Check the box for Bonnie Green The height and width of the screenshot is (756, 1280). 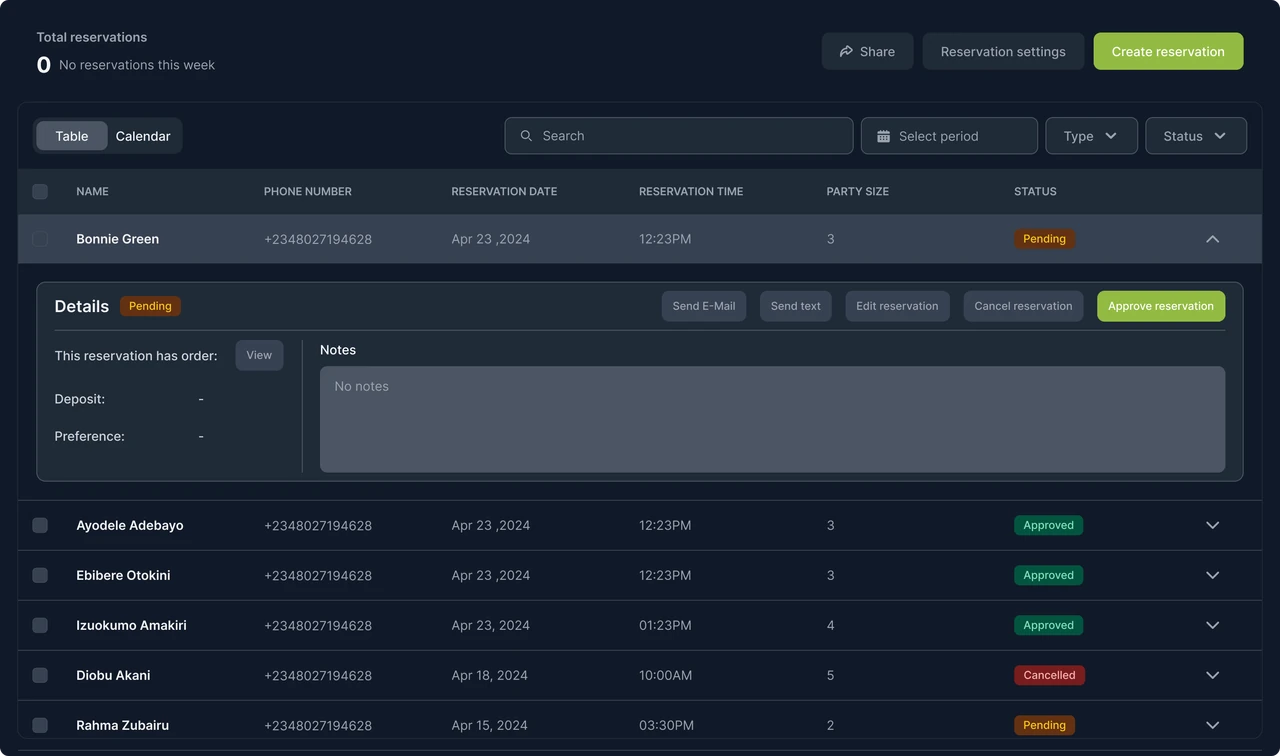point(40,239)
